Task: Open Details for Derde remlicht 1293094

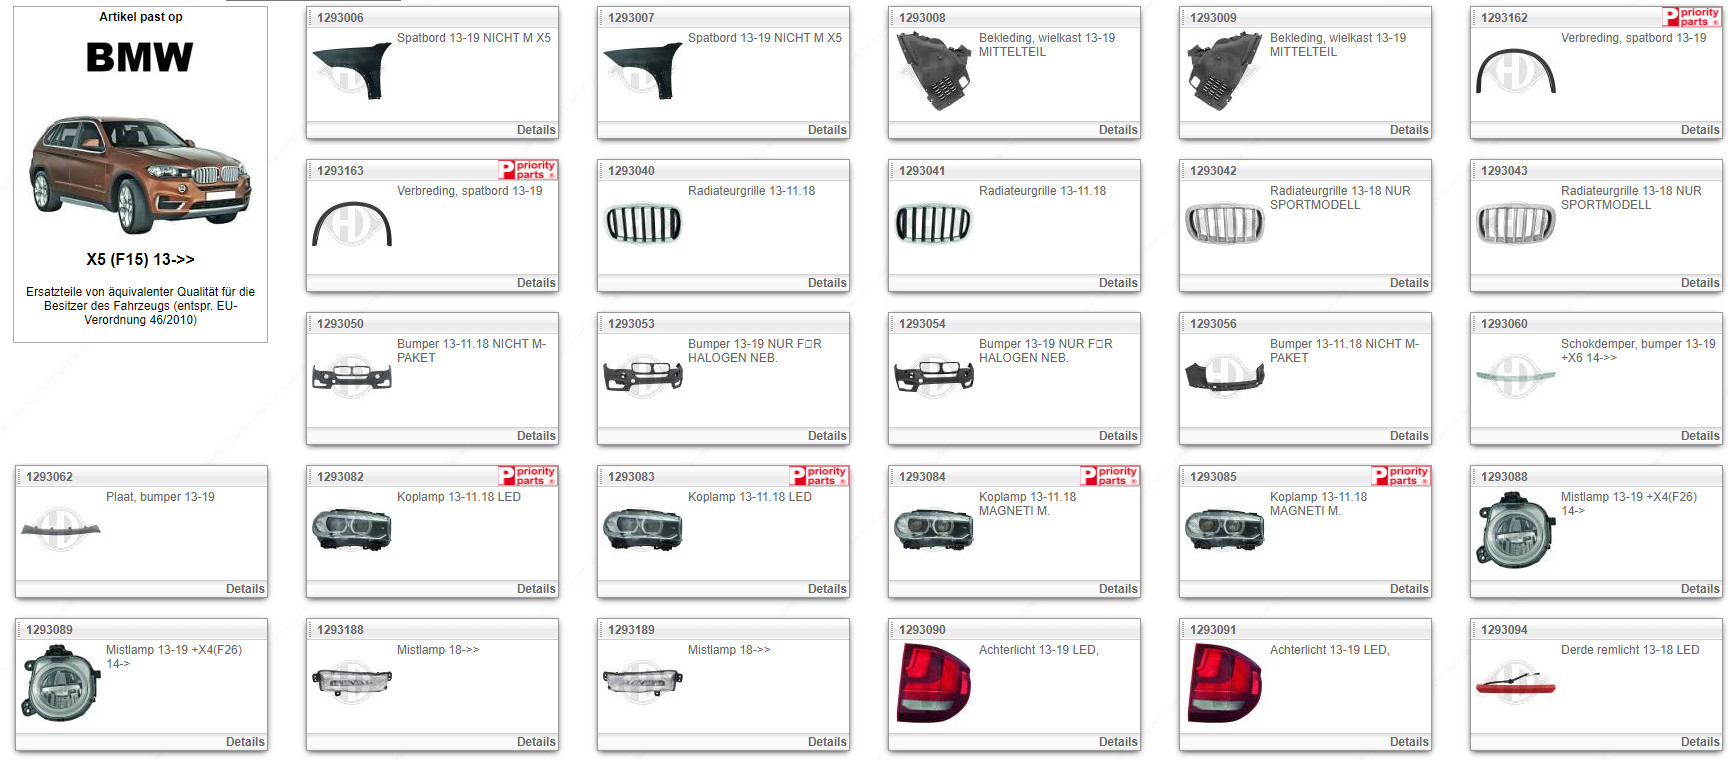Action: tap(1700, 742)
